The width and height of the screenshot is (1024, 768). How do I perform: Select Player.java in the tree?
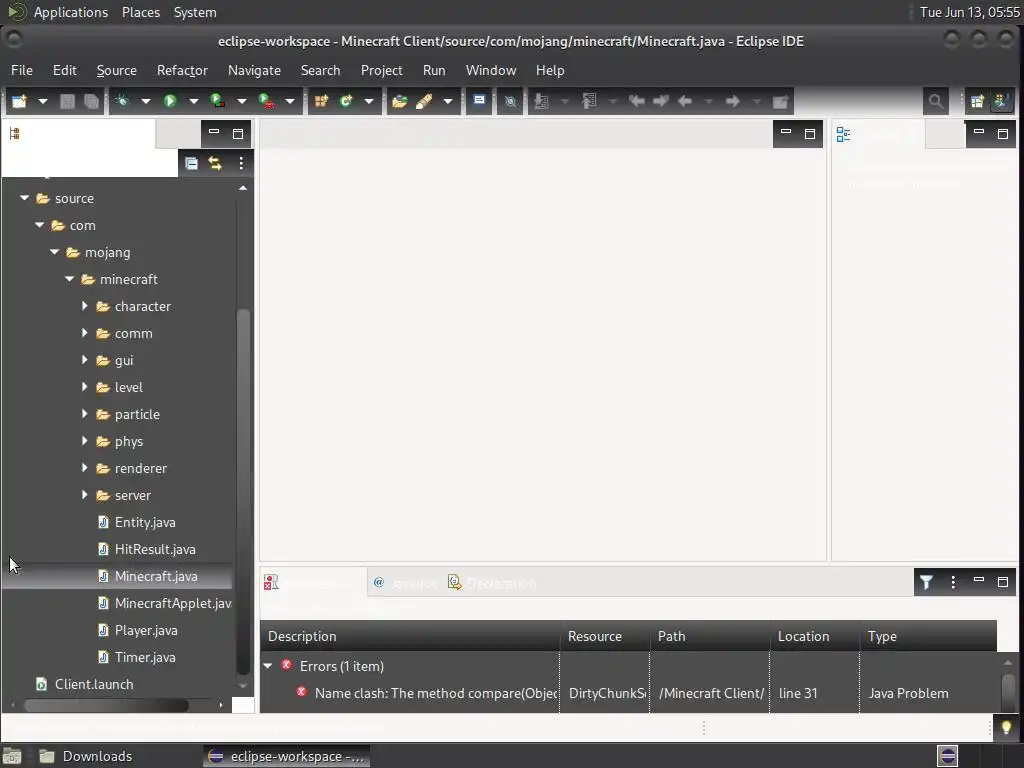coord(146,630)
